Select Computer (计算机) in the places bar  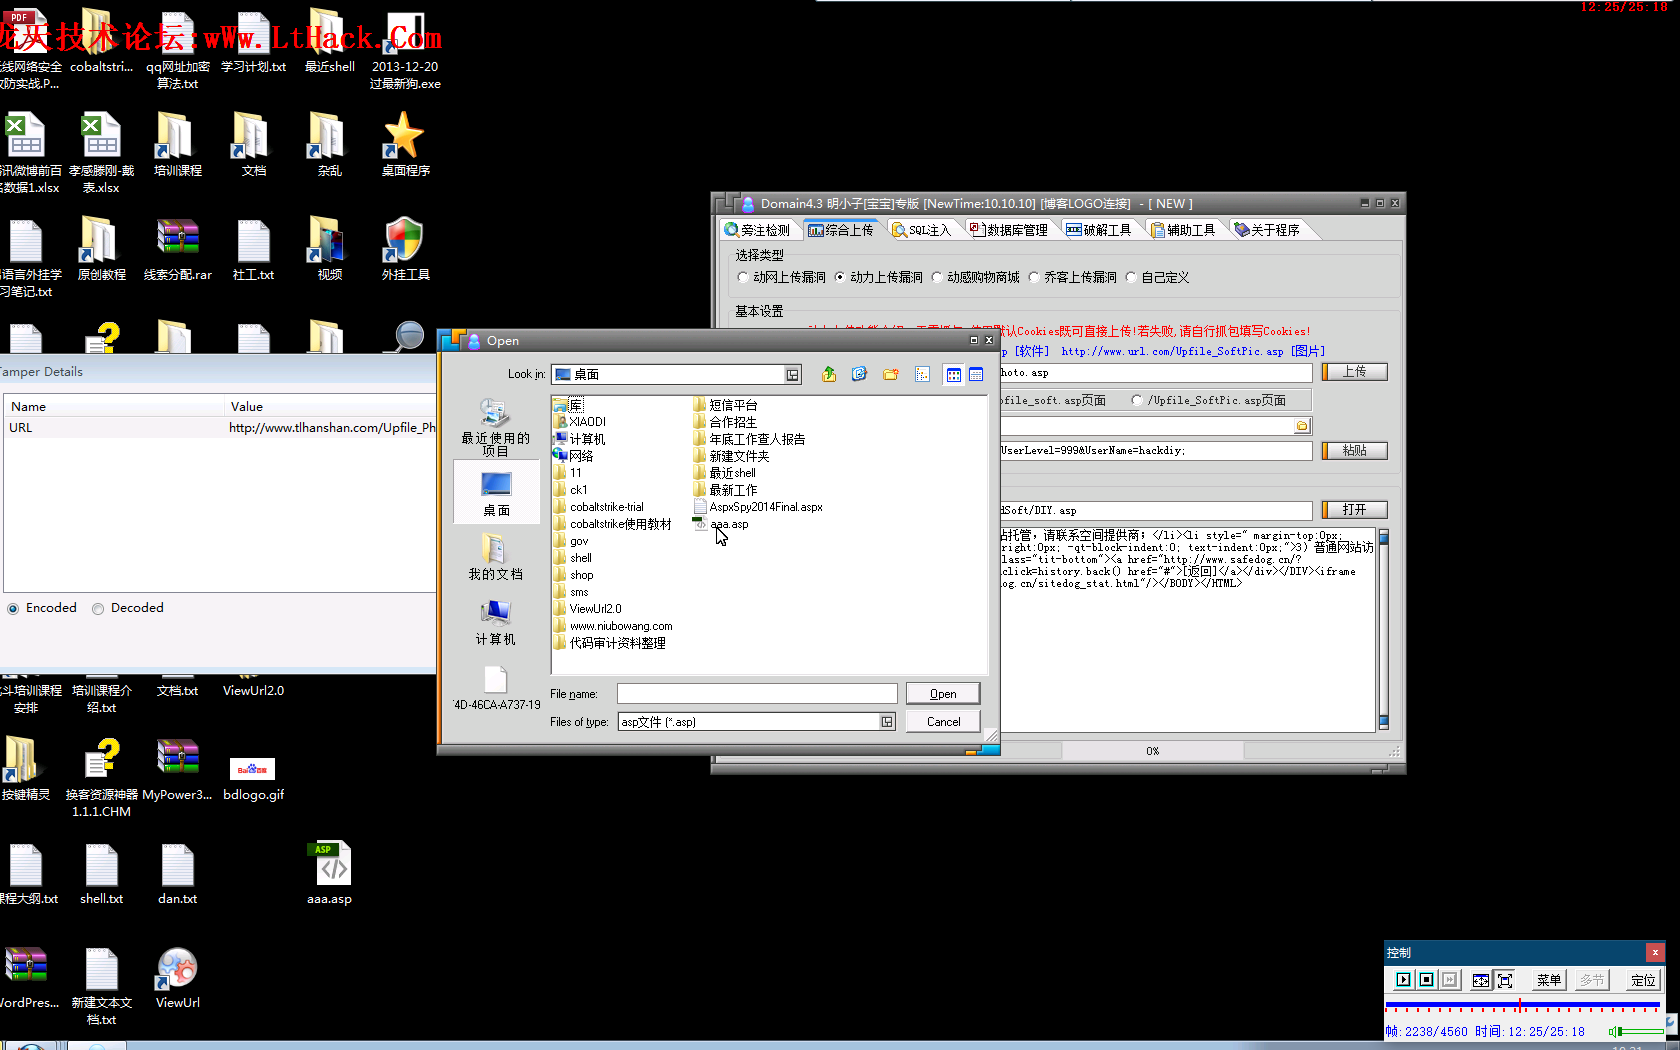pos(496,622)
